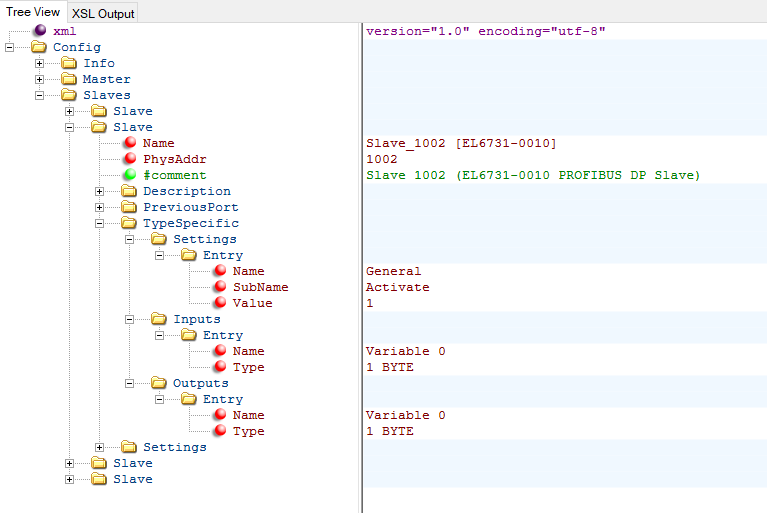Click the Slave 1002 PROFIBUS DP comment text
Screen dimensions: 767x513
pyautogui.click(x=532, y=175)
